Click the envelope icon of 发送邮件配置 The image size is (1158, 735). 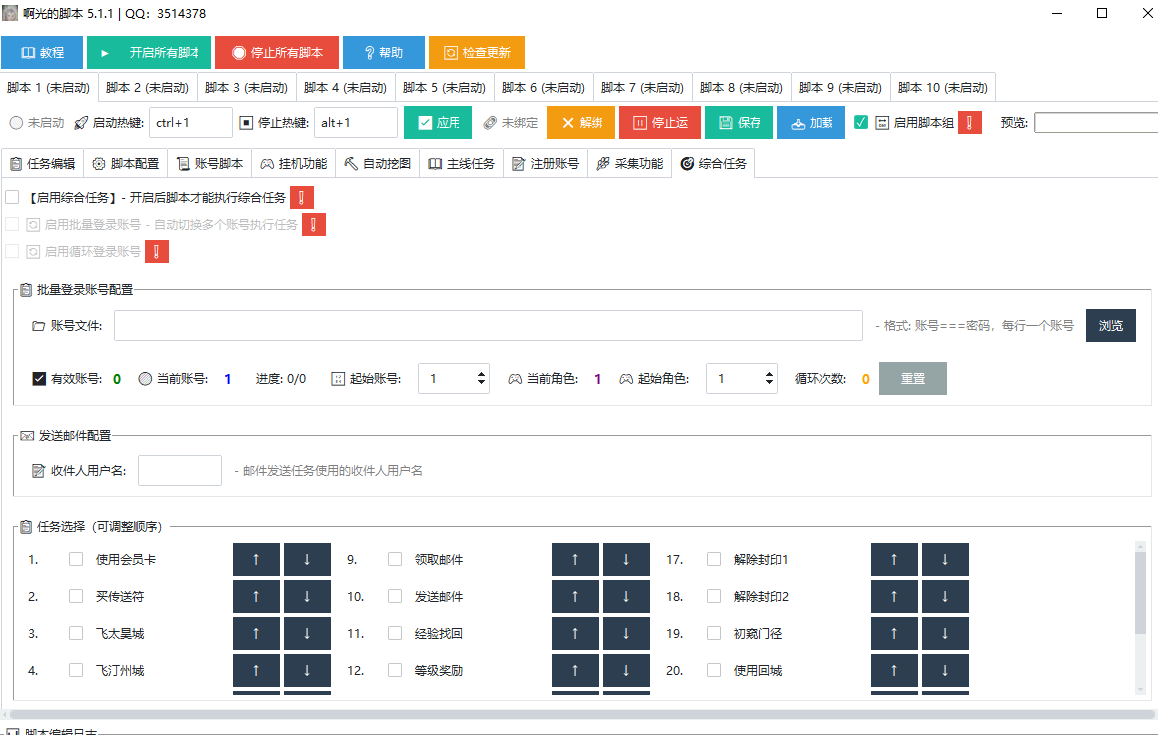tap(27, 436)
